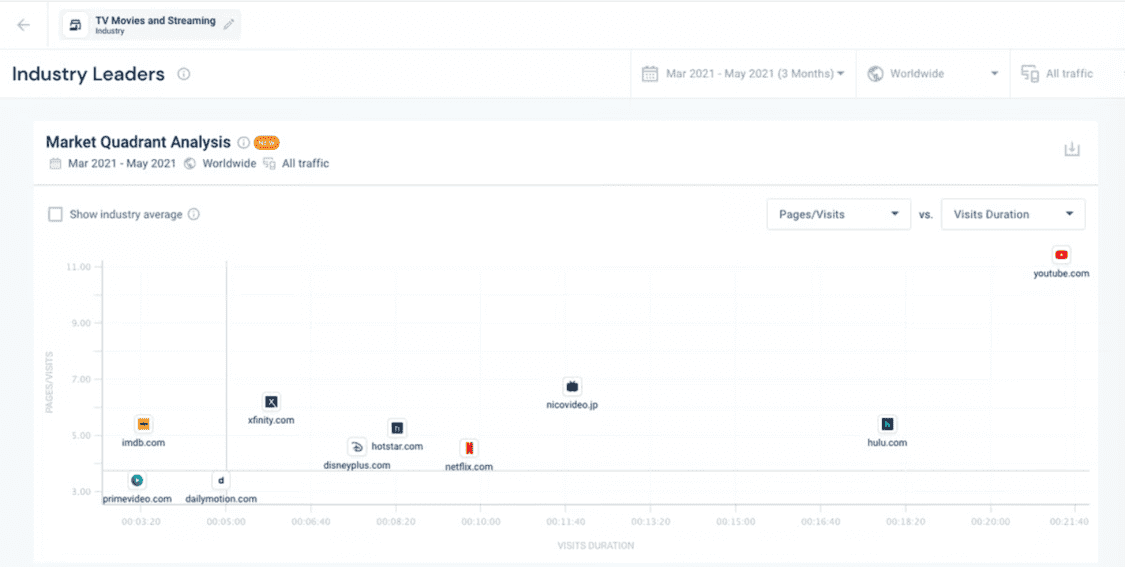Image resolution: width=1125 pixels, height=567 pixels.
Task: Click the 00:21:40 x-axis tick label
Action: coord(1069,520)
